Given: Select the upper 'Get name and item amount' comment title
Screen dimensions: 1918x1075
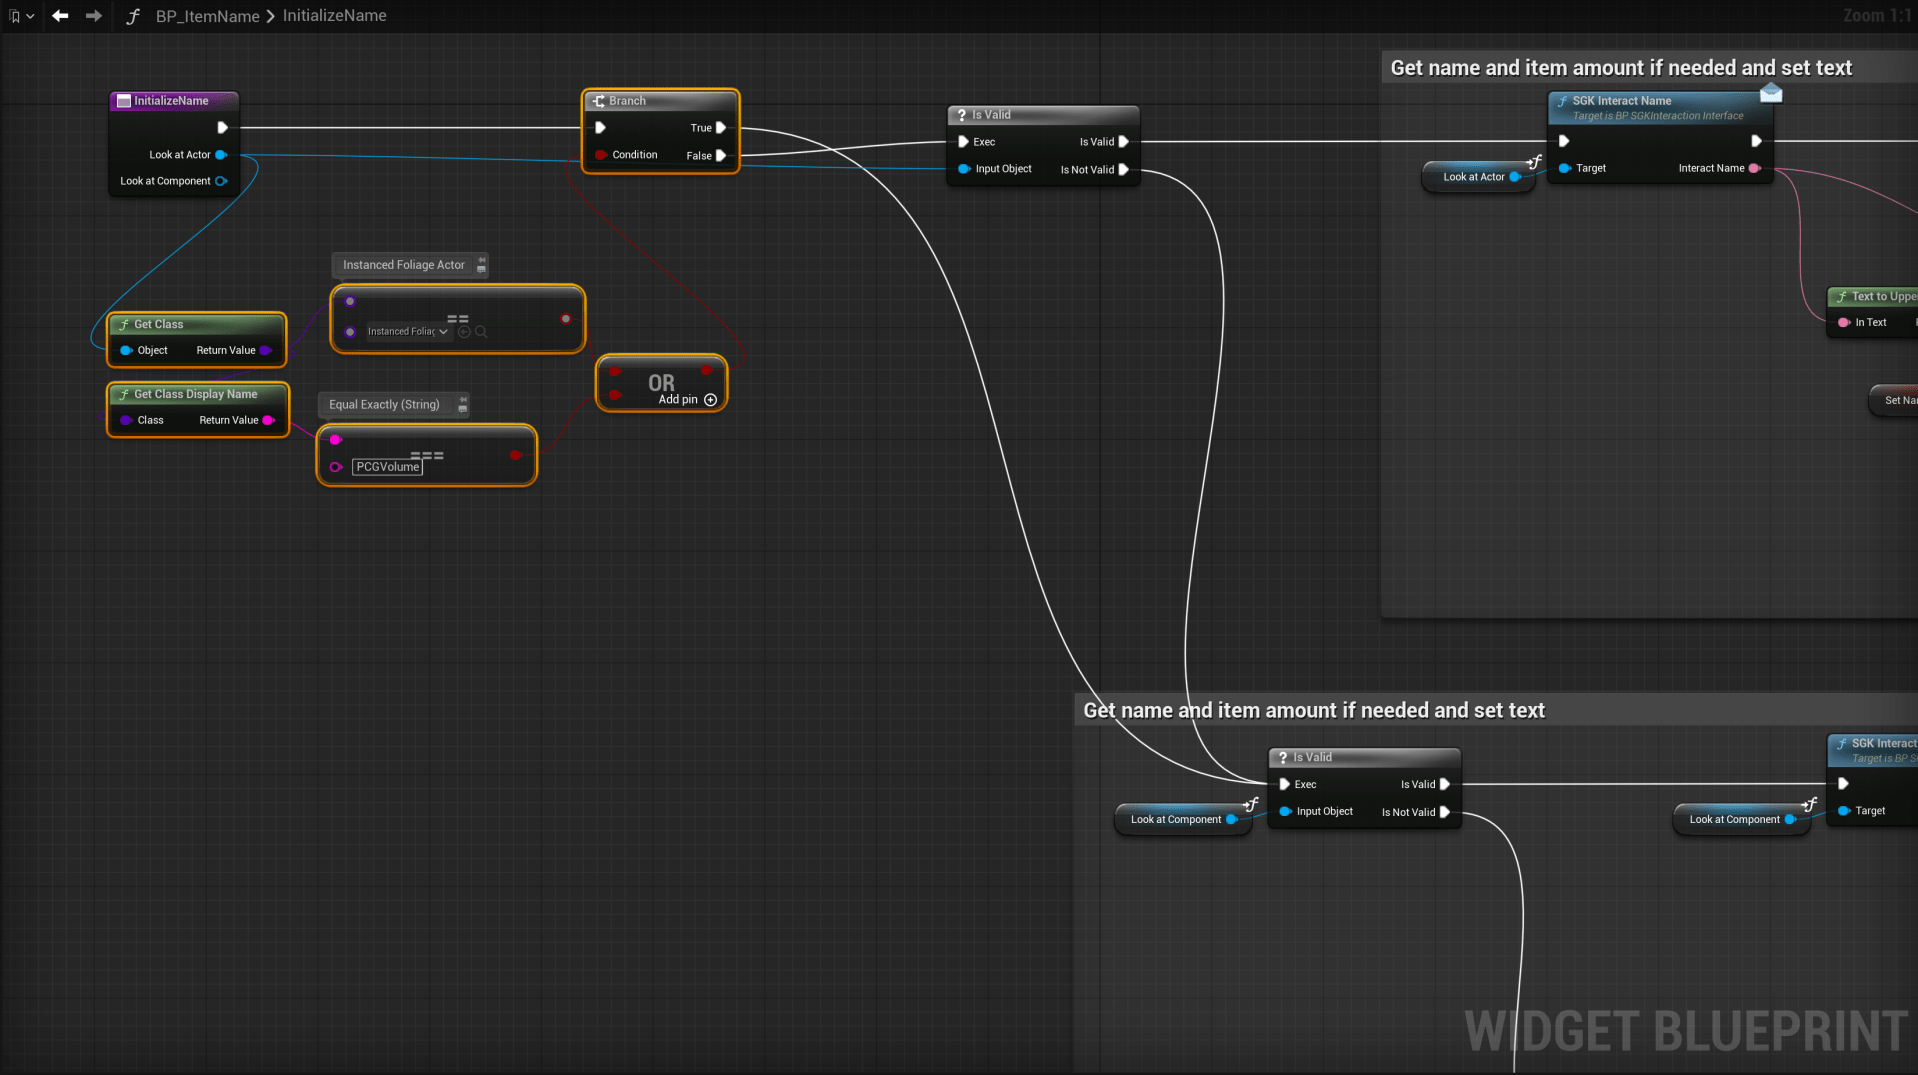Looking at the screenshot, I should coord(1621,68).
